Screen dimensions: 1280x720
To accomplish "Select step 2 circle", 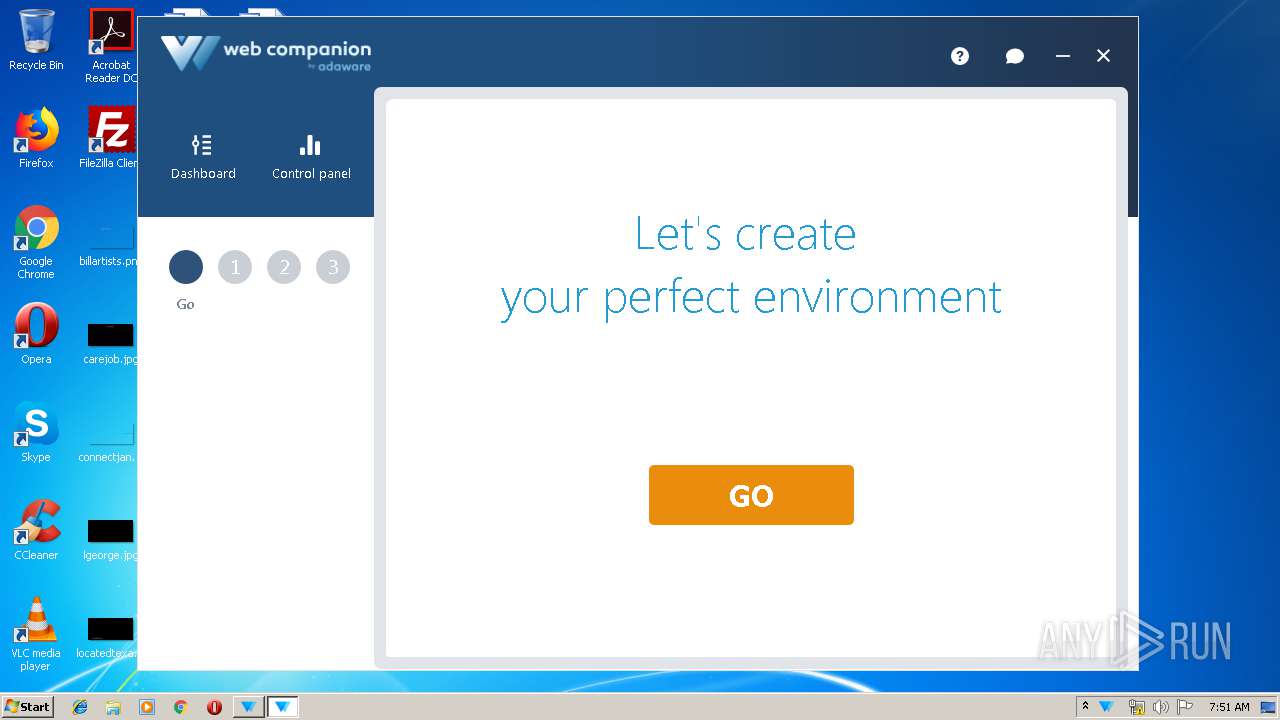I will [x=284, y=267].
